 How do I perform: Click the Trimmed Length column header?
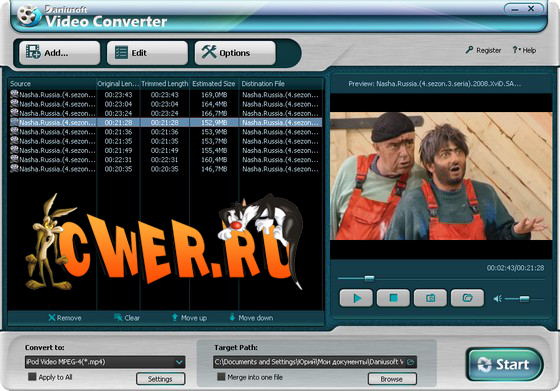(165, 84)
